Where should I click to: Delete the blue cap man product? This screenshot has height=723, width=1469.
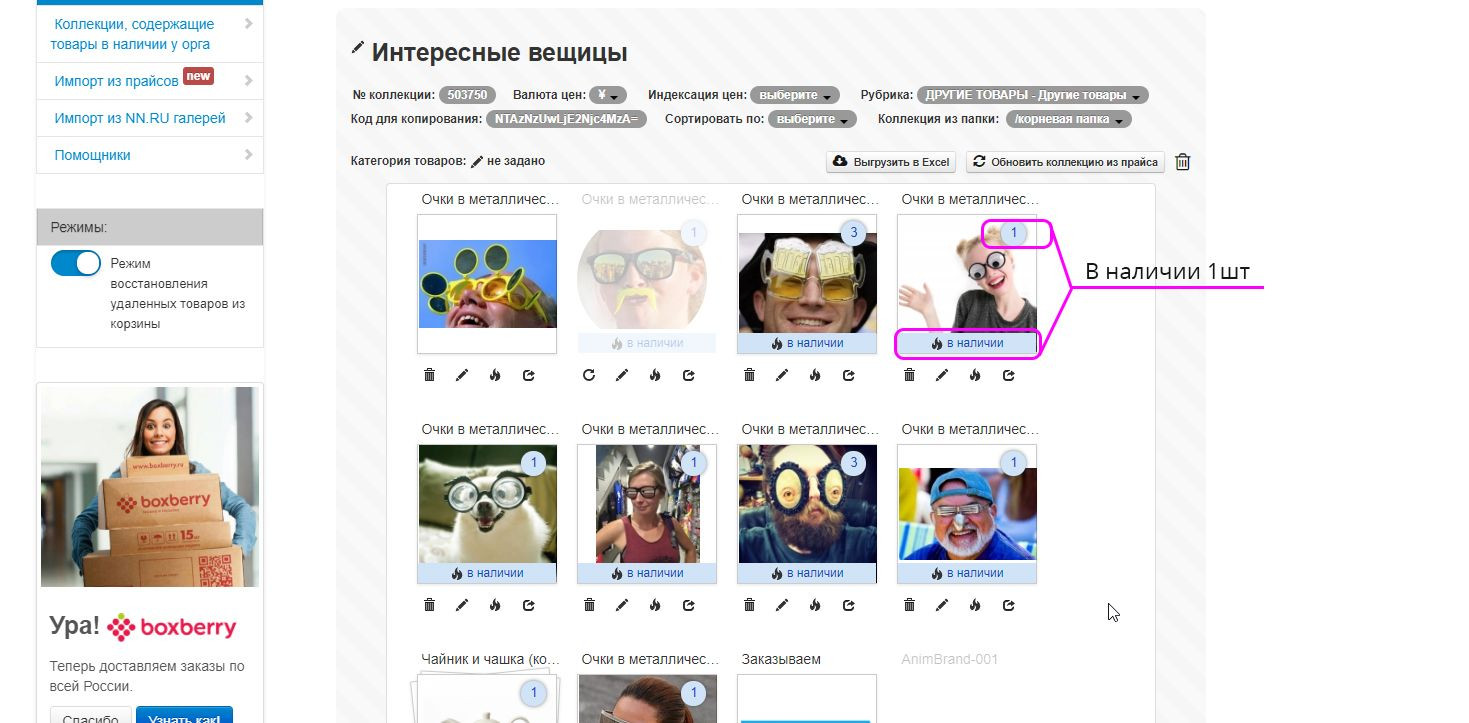[909, 605]
